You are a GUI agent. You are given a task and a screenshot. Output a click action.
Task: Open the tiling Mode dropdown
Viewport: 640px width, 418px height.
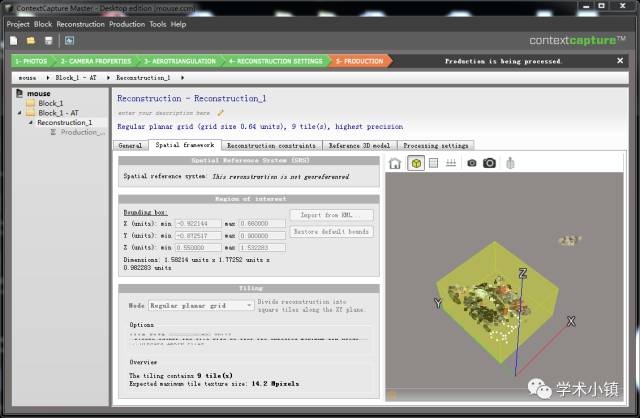(201, 305)
